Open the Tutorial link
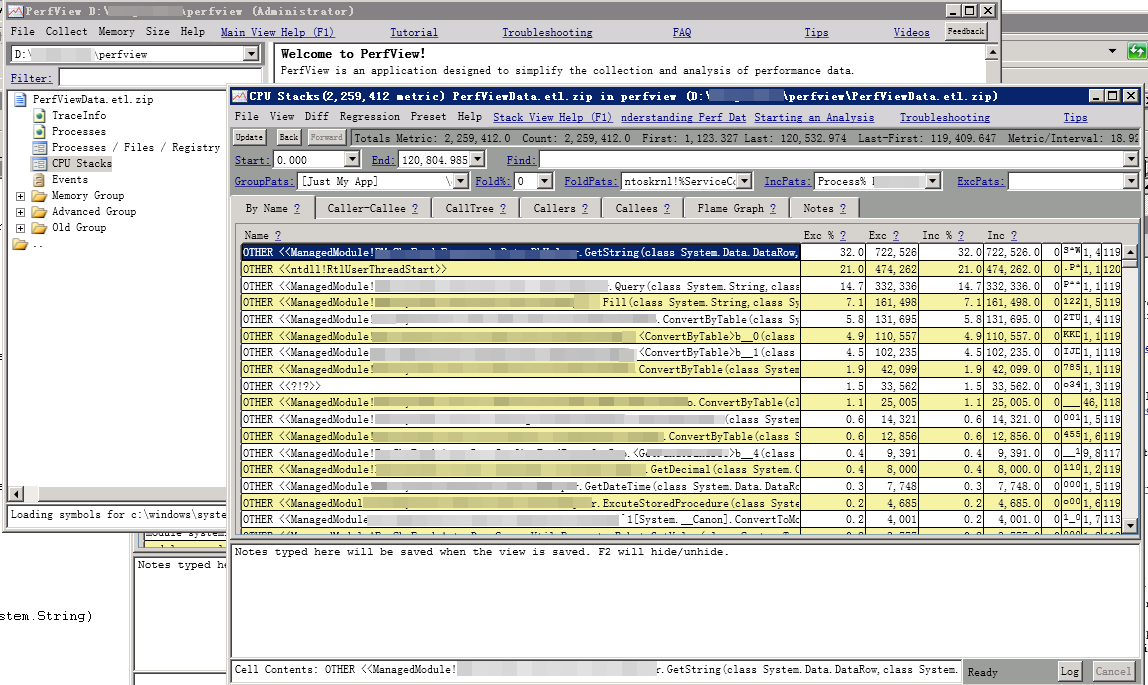Viewport: 1148px width, 685px height. [414, 32]
